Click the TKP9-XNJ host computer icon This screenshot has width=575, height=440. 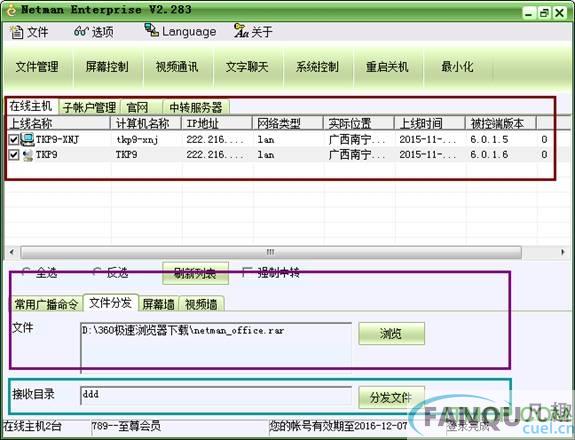[x=28, y=139]
